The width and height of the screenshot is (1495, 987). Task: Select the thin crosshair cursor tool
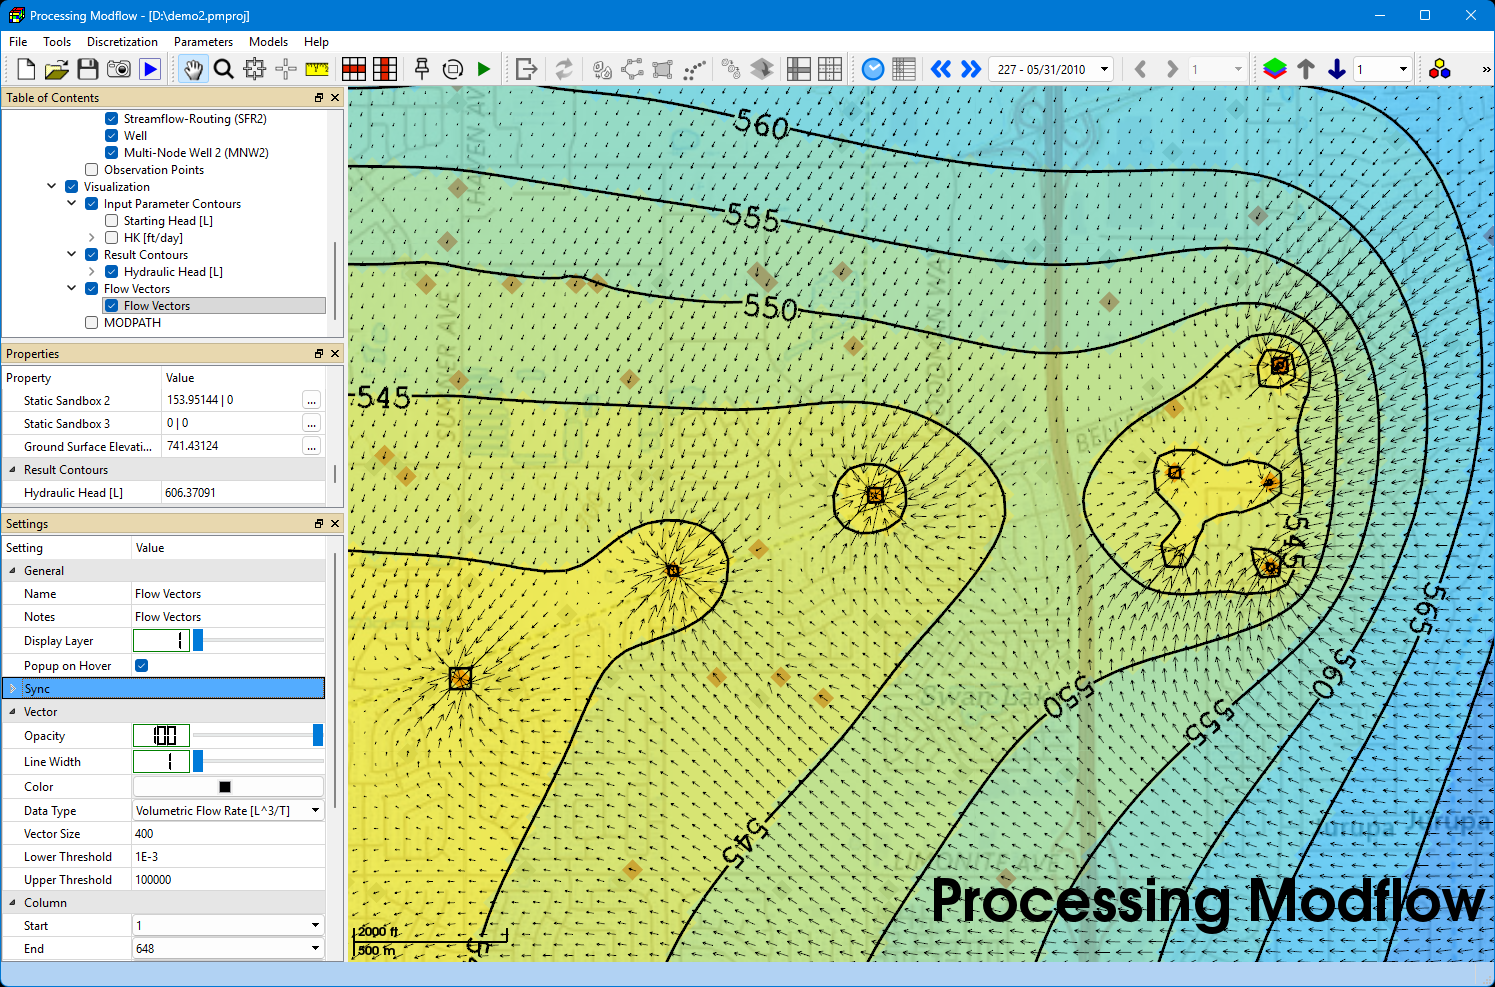pyautogui.click(x=286, y=69)
